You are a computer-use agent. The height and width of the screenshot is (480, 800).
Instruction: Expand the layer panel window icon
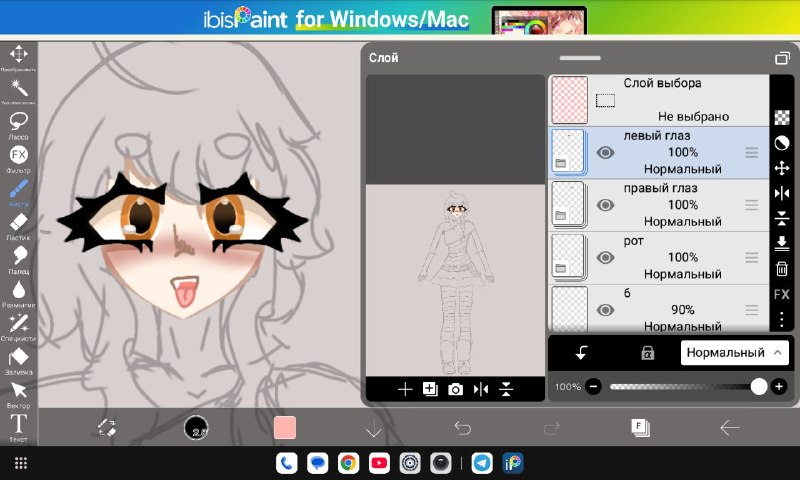click(x=782, y=59)
